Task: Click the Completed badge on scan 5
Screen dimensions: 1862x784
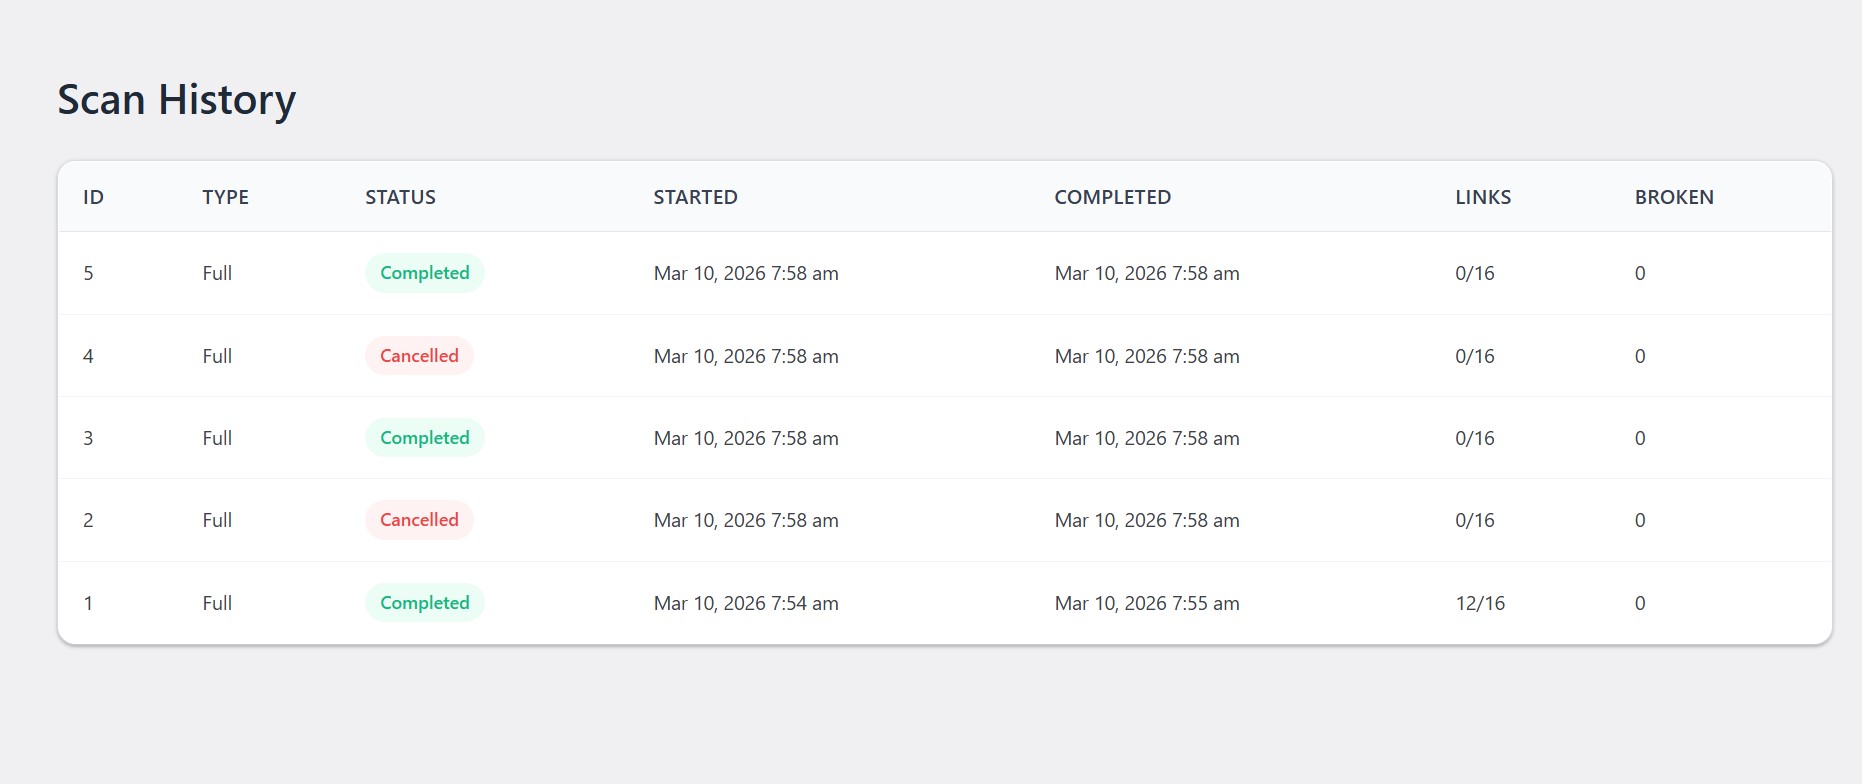Action: point(424,272)
